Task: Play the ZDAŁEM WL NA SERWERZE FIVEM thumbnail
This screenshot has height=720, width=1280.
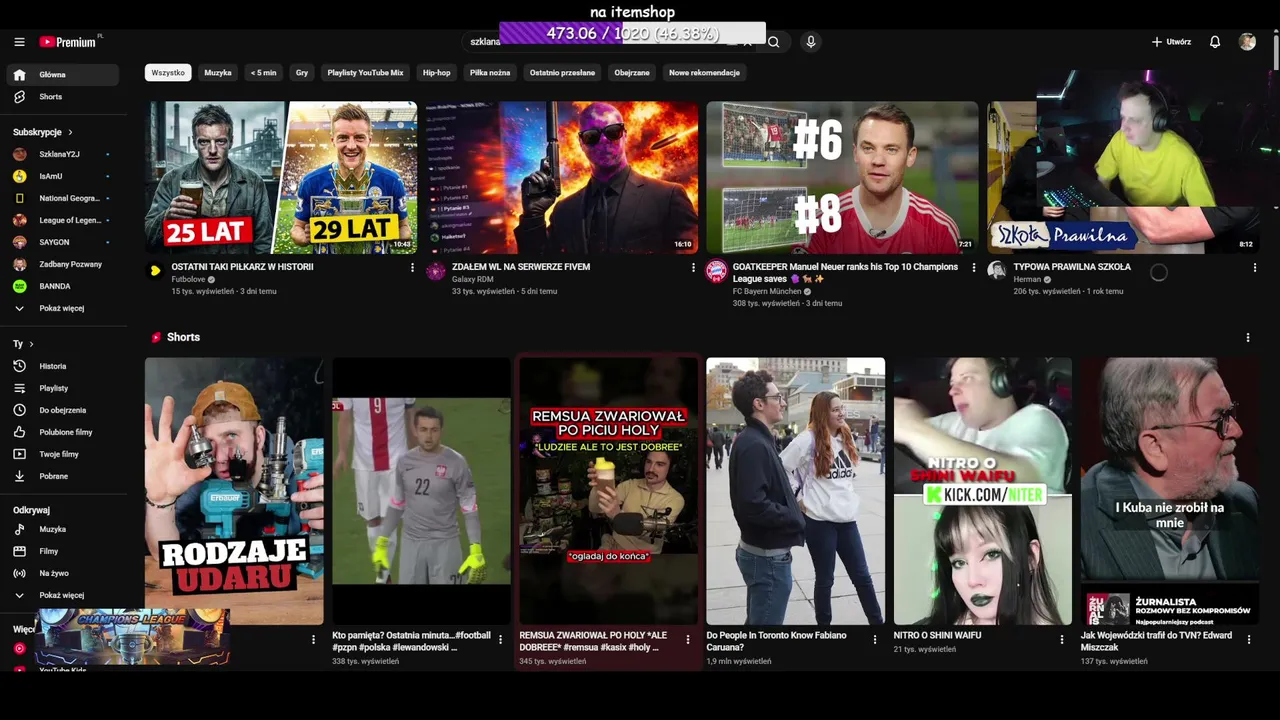Action: click(562, 177)
